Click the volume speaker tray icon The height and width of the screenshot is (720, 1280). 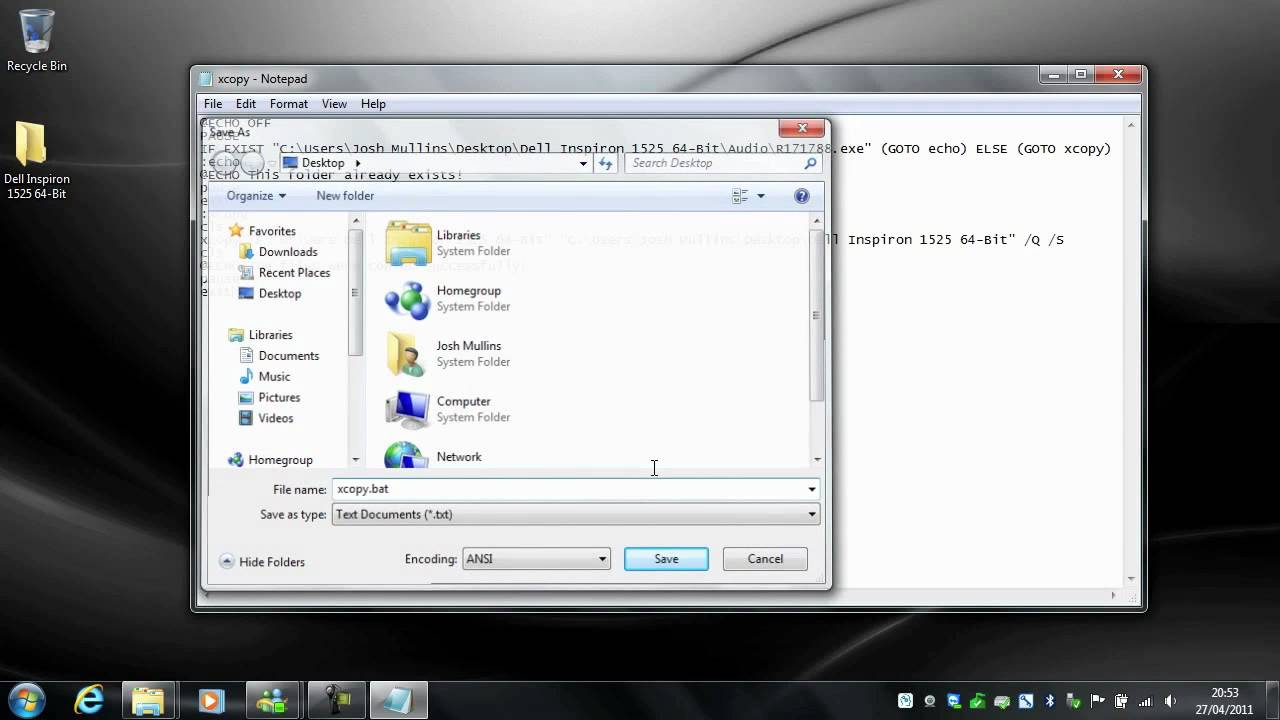click(x=1170, y=701)
